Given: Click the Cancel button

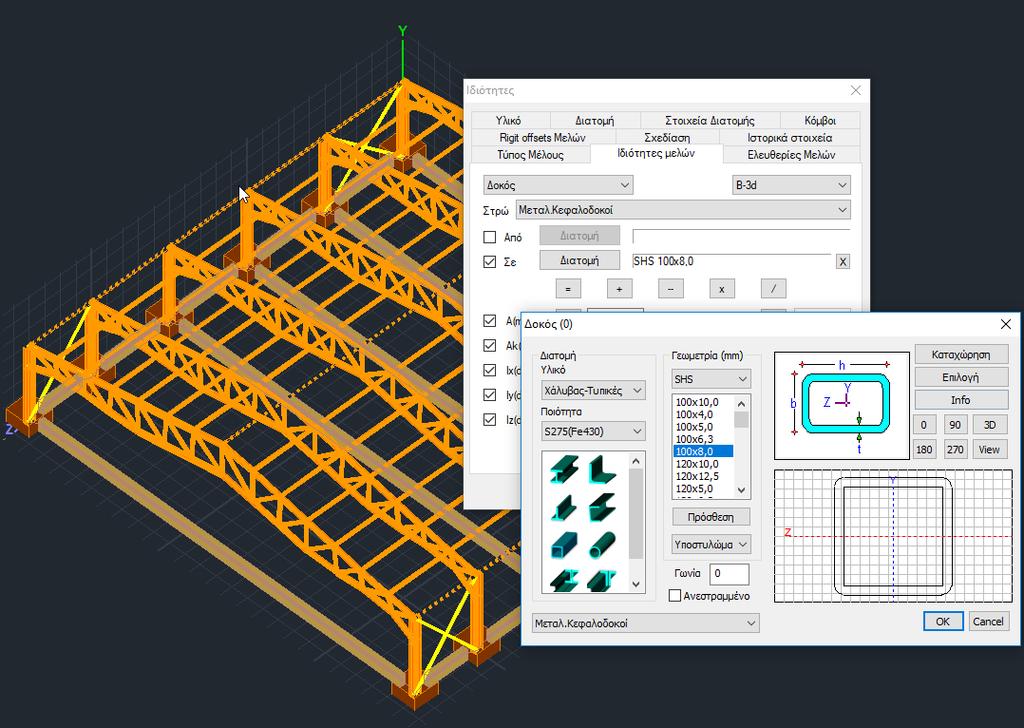Looking at the screenshot, I should (988, 622).
